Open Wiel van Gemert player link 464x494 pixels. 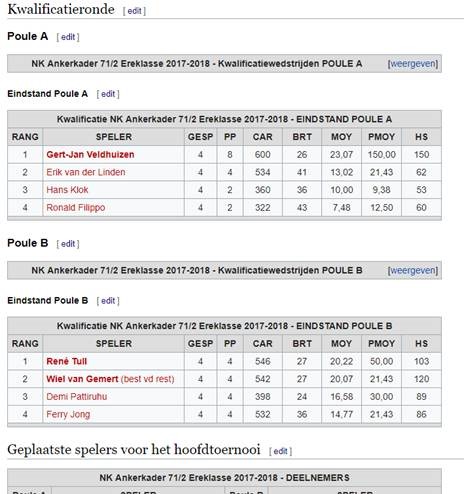point(82,379)
